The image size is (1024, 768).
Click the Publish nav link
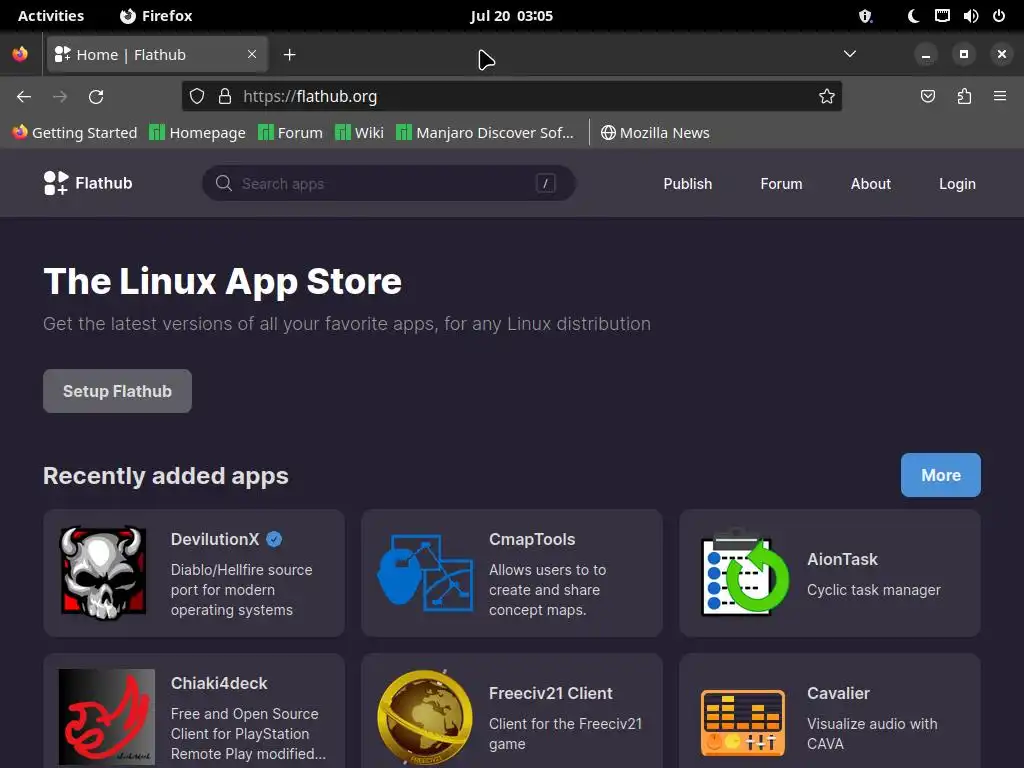coord(688,184)
